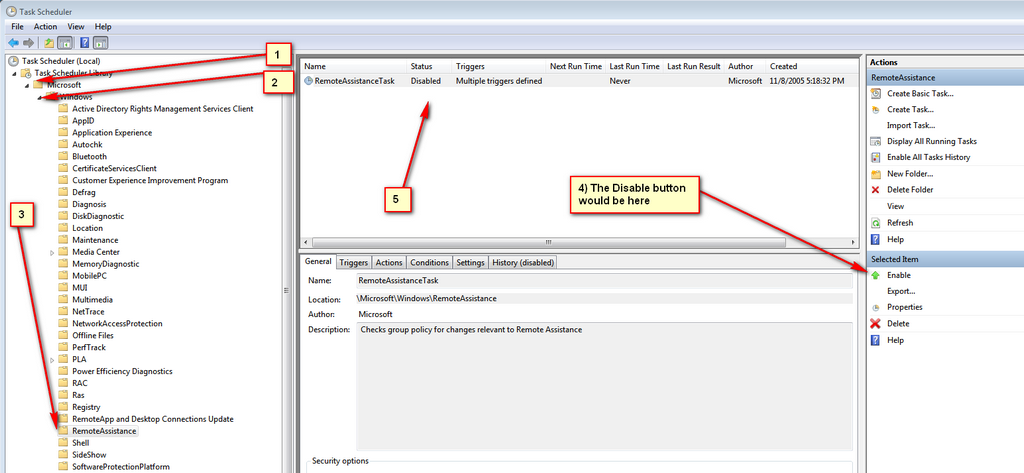Click the SideShow folder icon
Viewport: 1024px width, 473px height.
[x=63, y=455]
